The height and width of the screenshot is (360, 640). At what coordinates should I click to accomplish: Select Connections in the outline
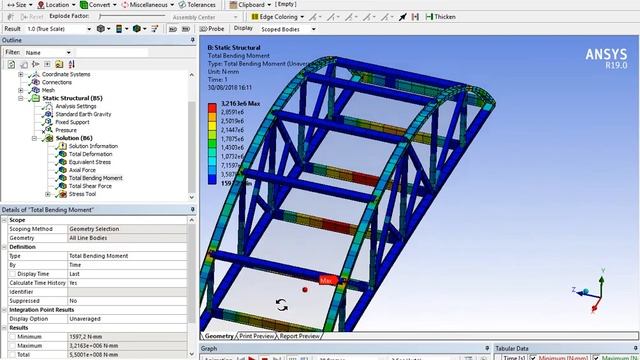[57, 82]
